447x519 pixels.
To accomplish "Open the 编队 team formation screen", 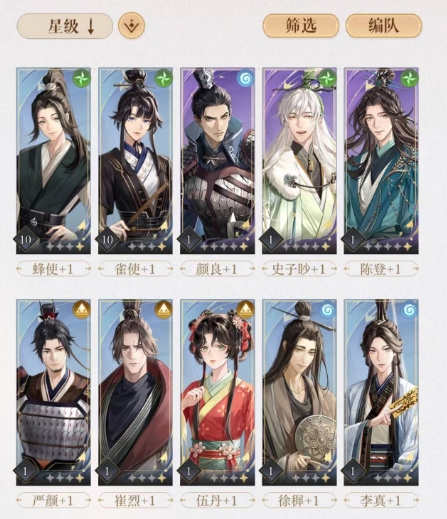I will 383,26.
